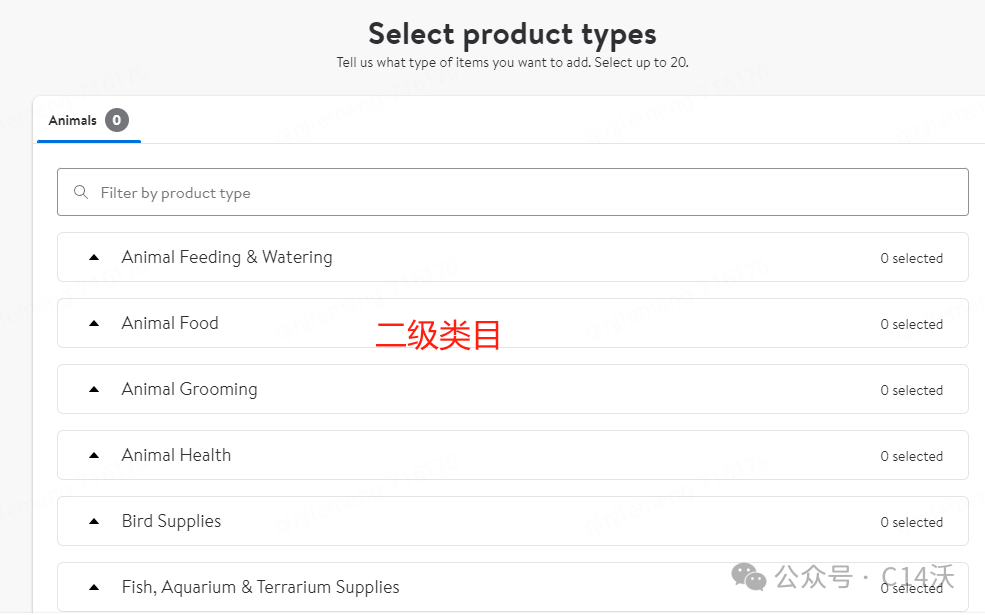Expand Animal Feeding & Watering arrow

(x=94, y=257)
